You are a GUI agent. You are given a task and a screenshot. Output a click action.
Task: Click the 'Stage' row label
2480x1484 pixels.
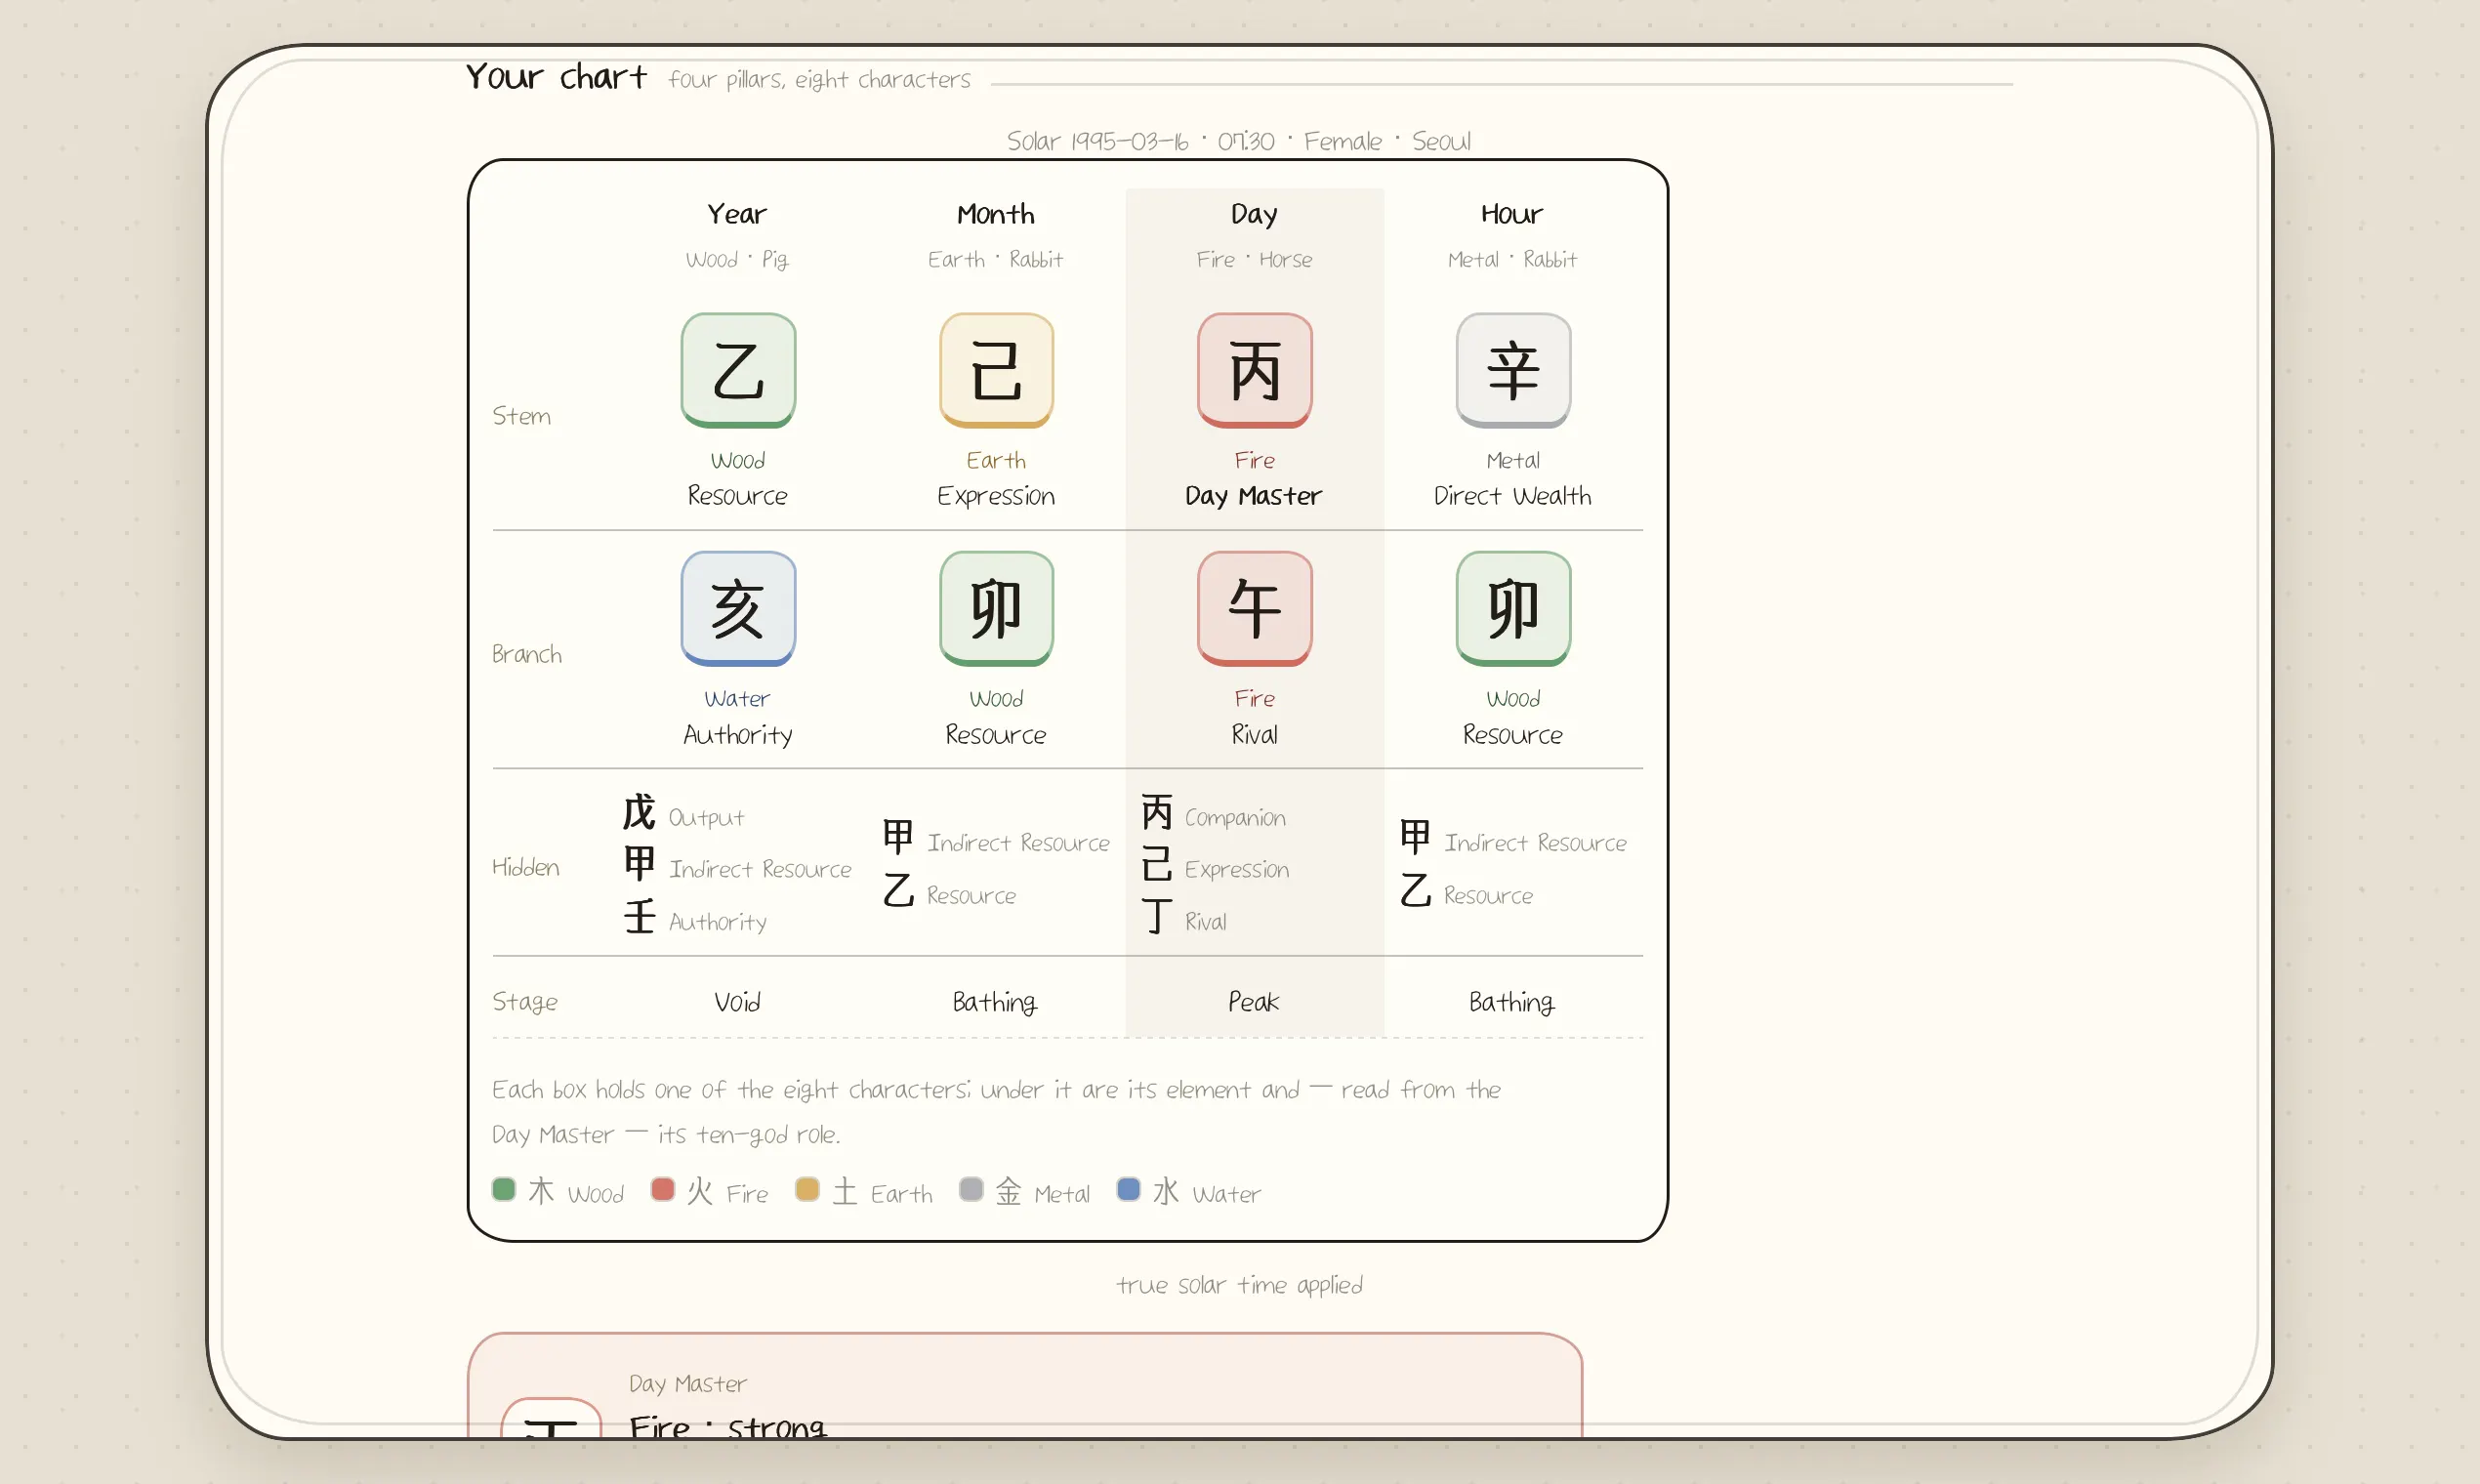pyautogui.click(x=525, y=1002)
